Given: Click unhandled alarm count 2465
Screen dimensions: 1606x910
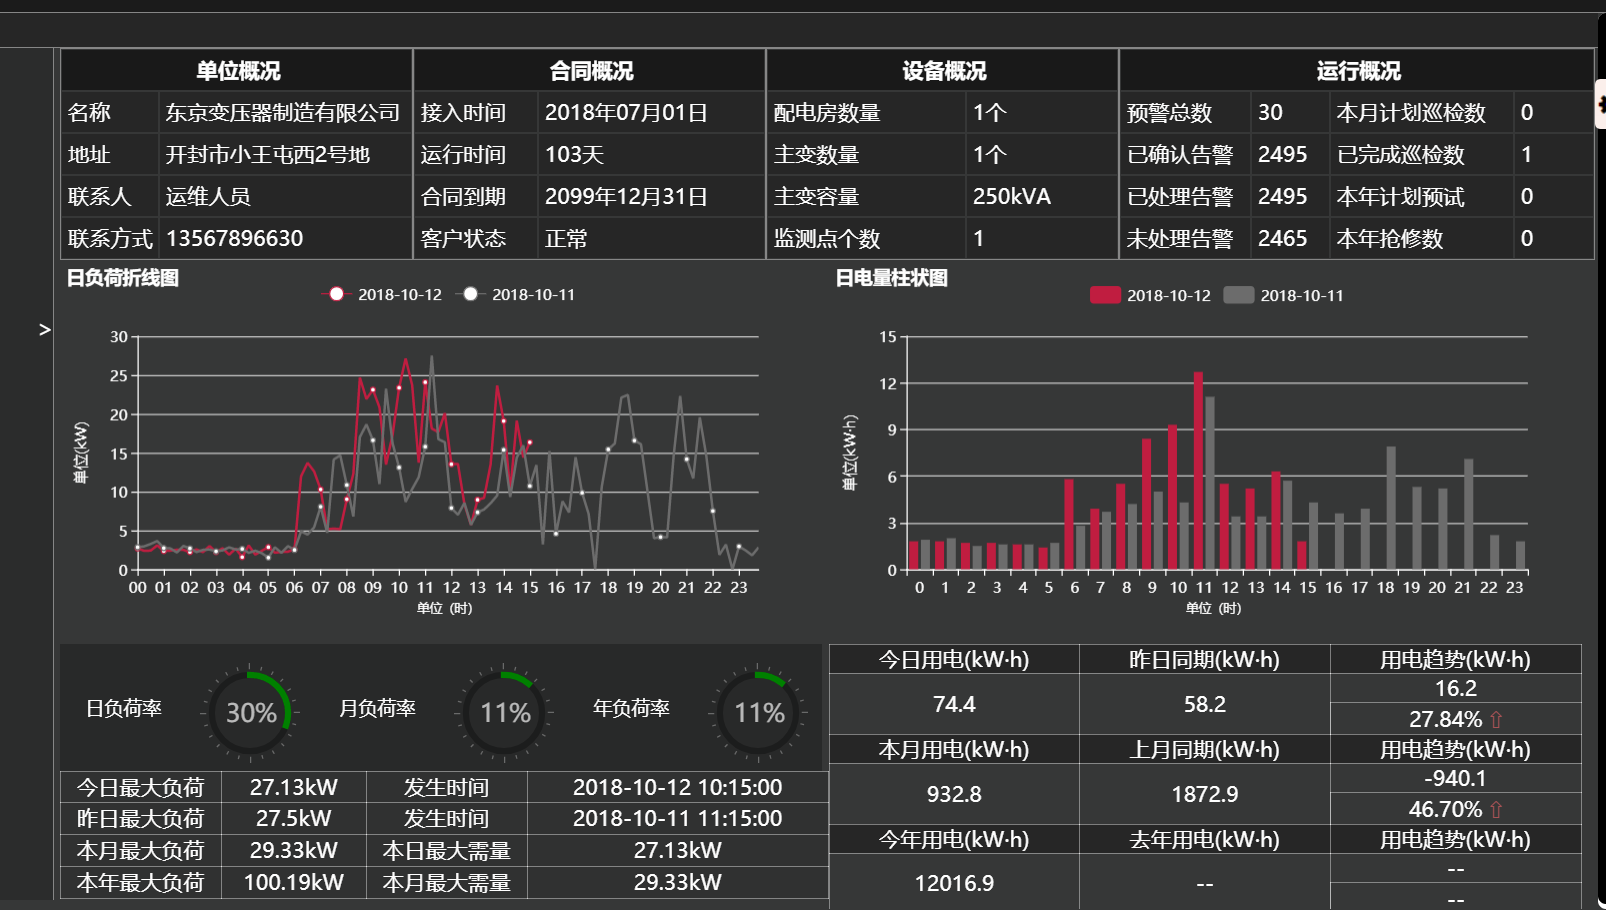Looking at the screenshot, I should coord(1282,239).
